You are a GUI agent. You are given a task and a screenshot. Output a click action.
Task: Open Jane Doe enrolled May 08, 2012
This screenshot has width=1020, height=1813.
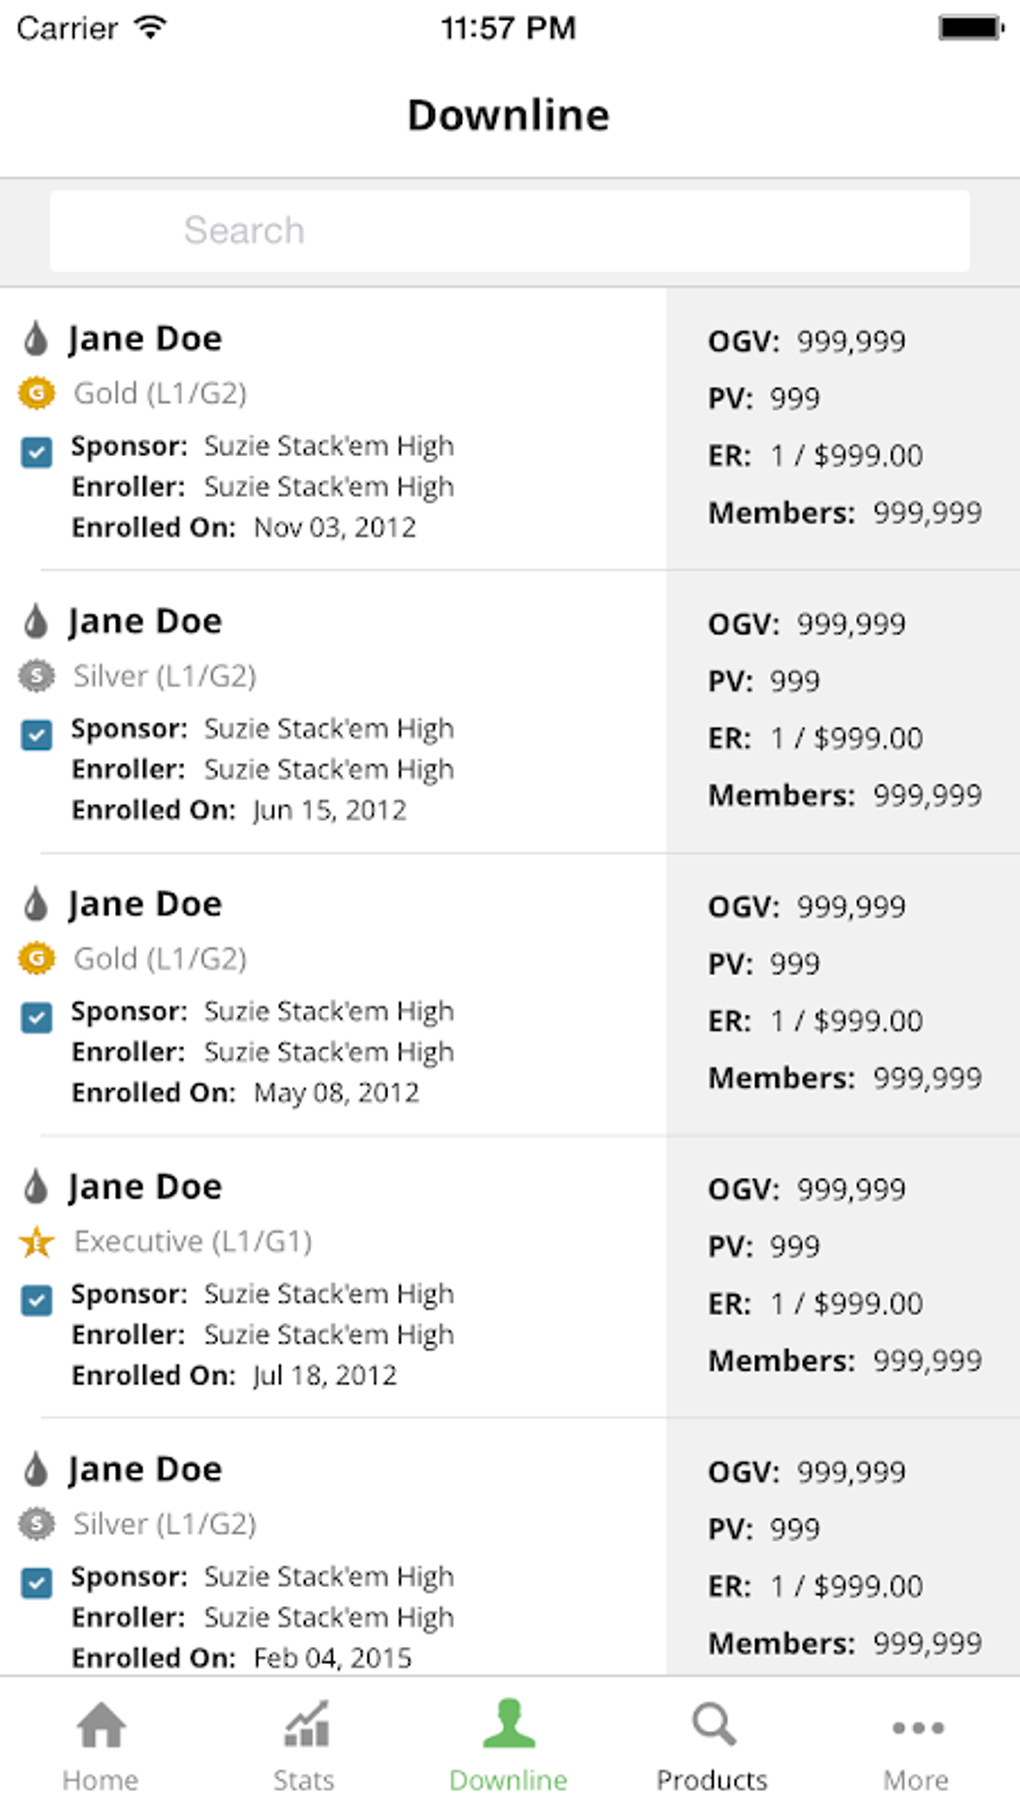pyautogui.click(x=145, y=904)
